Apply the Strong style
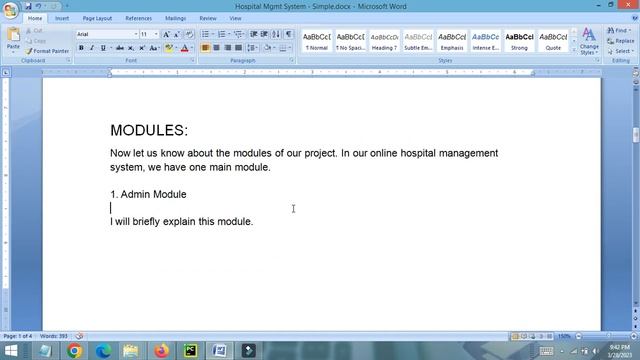Image resolution: width=640 pixels, height=360 pixels. click(x=519, y=41)
